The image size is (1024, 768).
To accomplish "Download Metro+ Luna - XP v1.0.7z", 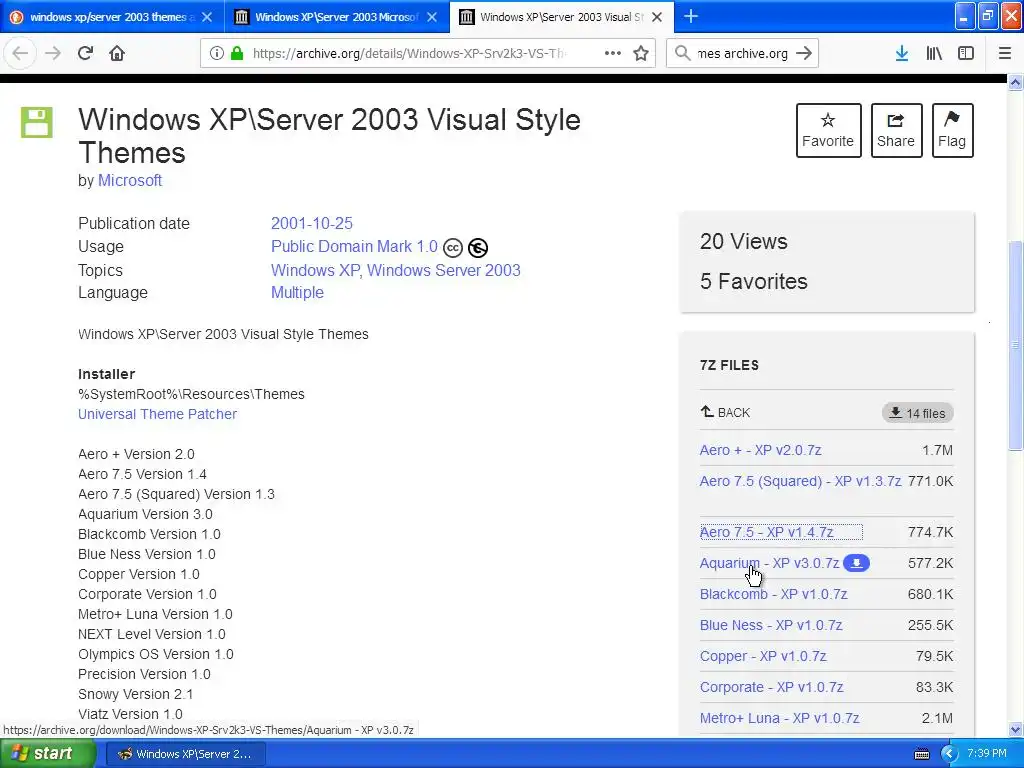I will coord(779,718).
